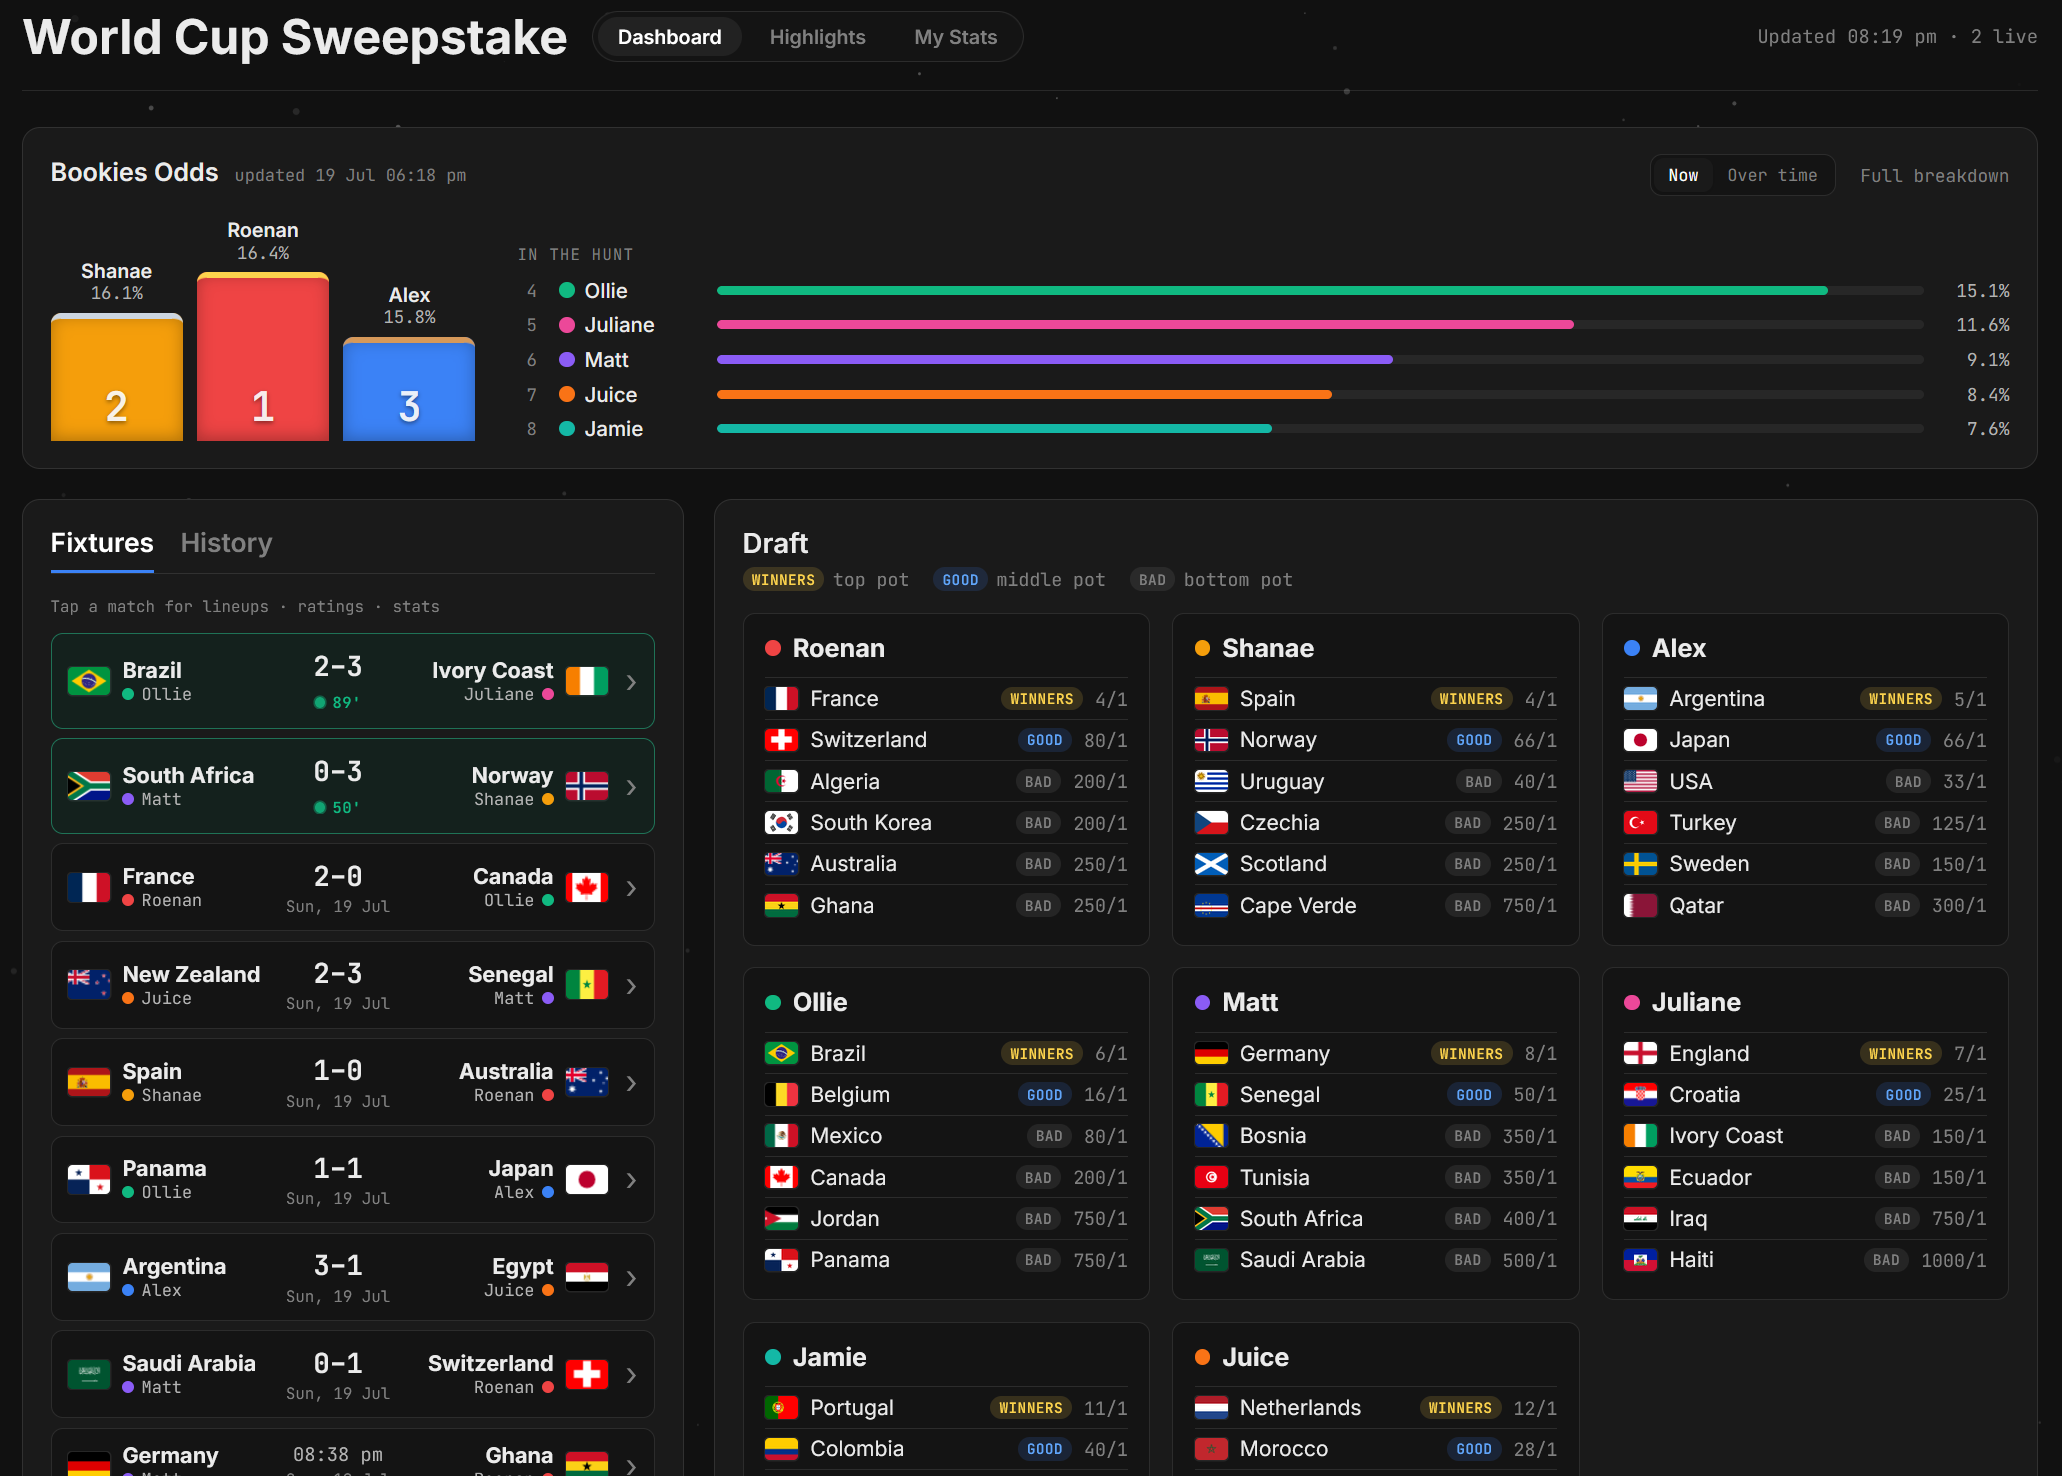Screen dimensions: 2062x1476
Task: Click the Morocco flag in Juice's draft
Action: [x=1211, y=1449]
